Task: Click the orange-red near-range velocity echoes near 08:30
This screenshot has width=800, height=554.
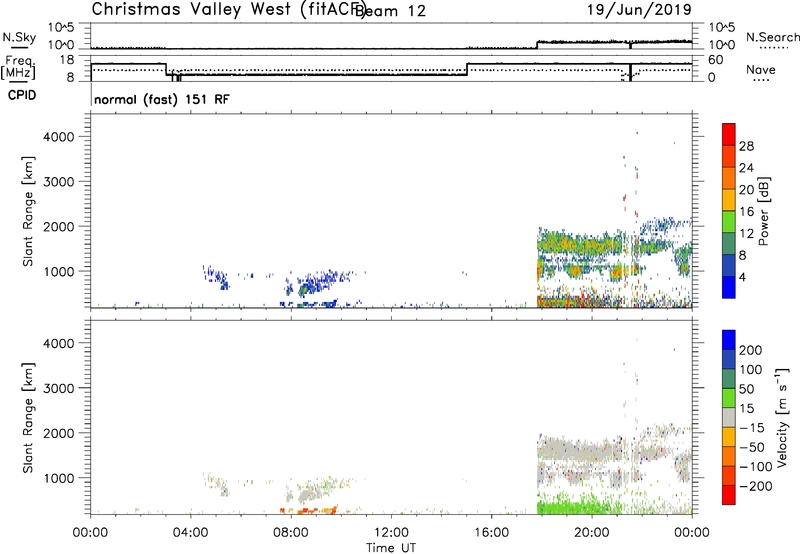Action: coord(309,509)
